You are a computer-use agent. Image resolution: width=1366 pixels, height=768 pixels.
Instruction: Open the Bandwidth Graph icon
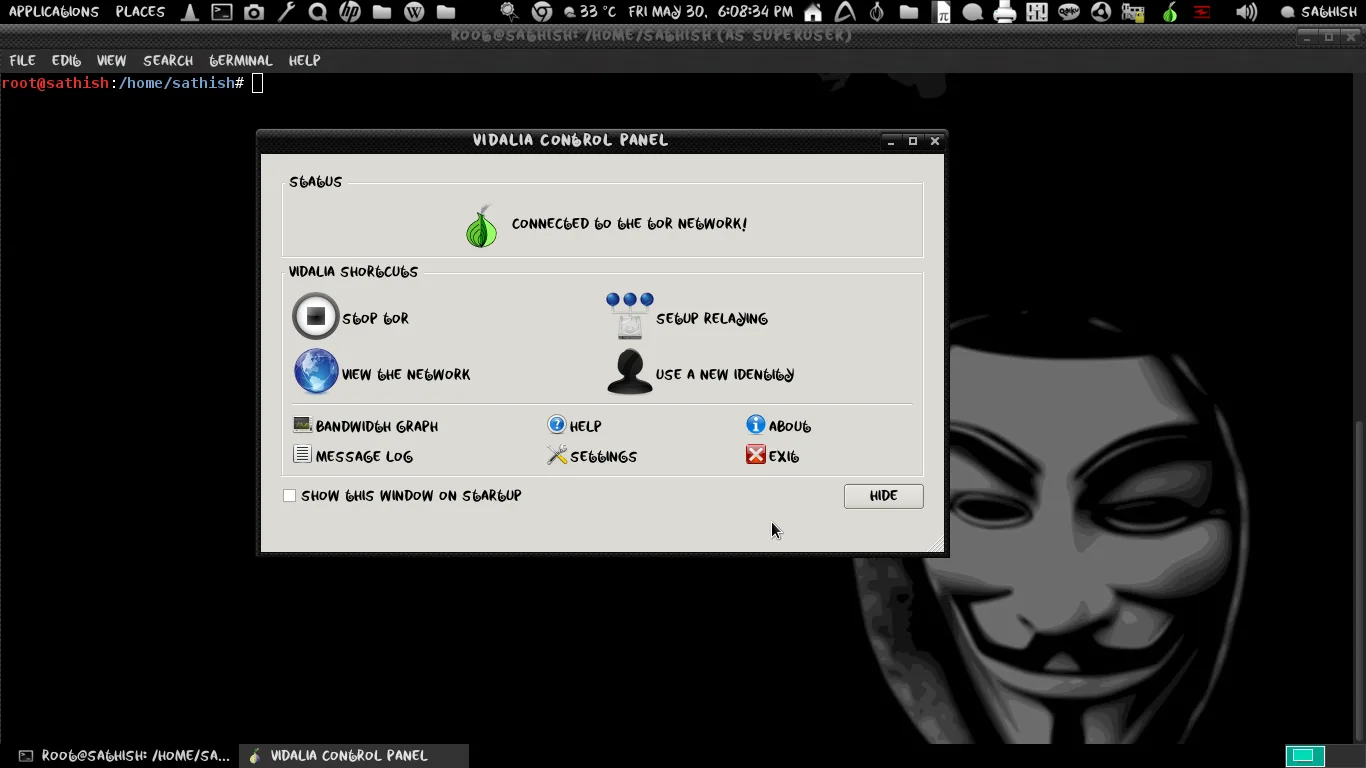pos(303,425)
